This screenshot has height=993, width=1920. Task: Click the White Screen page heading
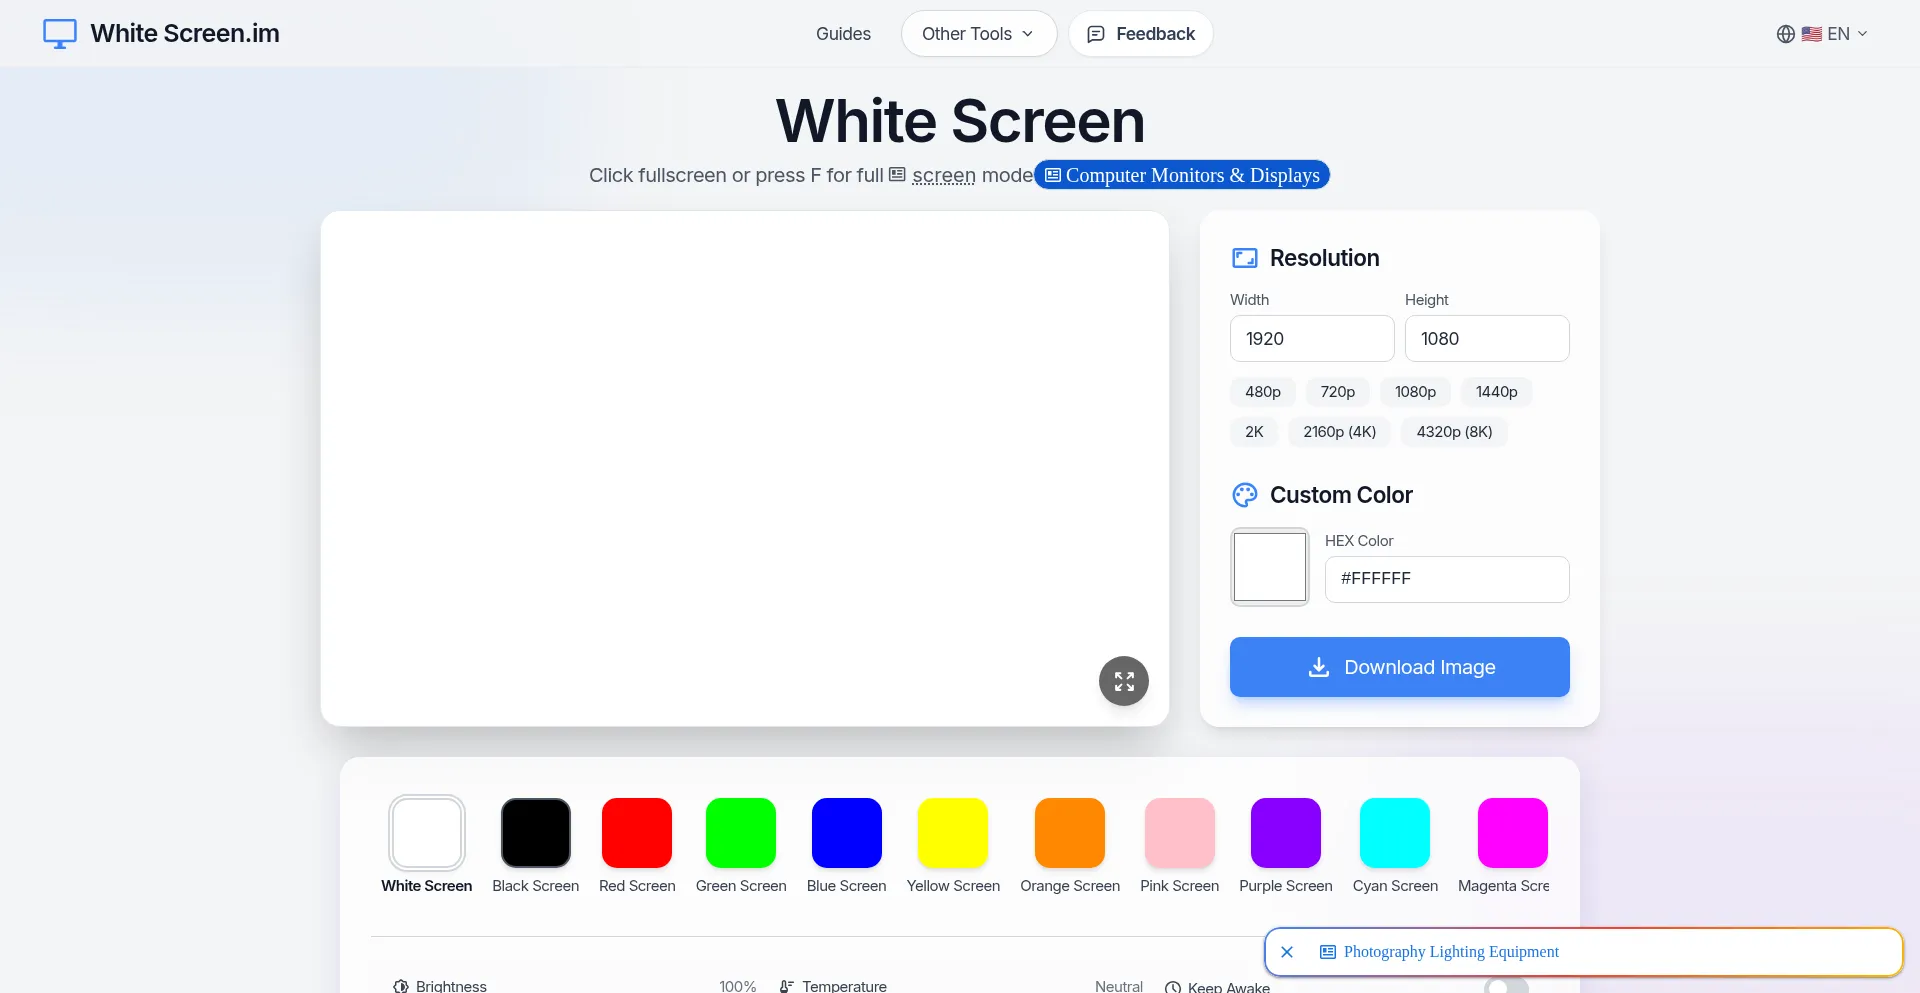[x=960, y=121]
